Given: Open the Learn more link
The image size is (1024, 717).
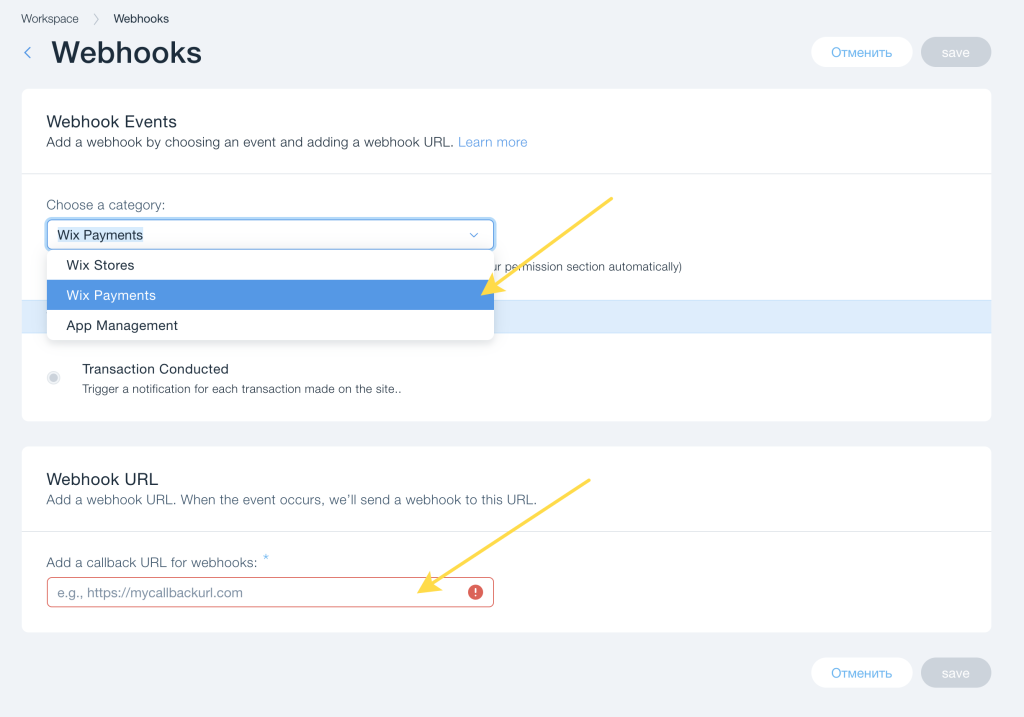Looking at the screenshot, I should pyautogui.click(x=492, y=142).
